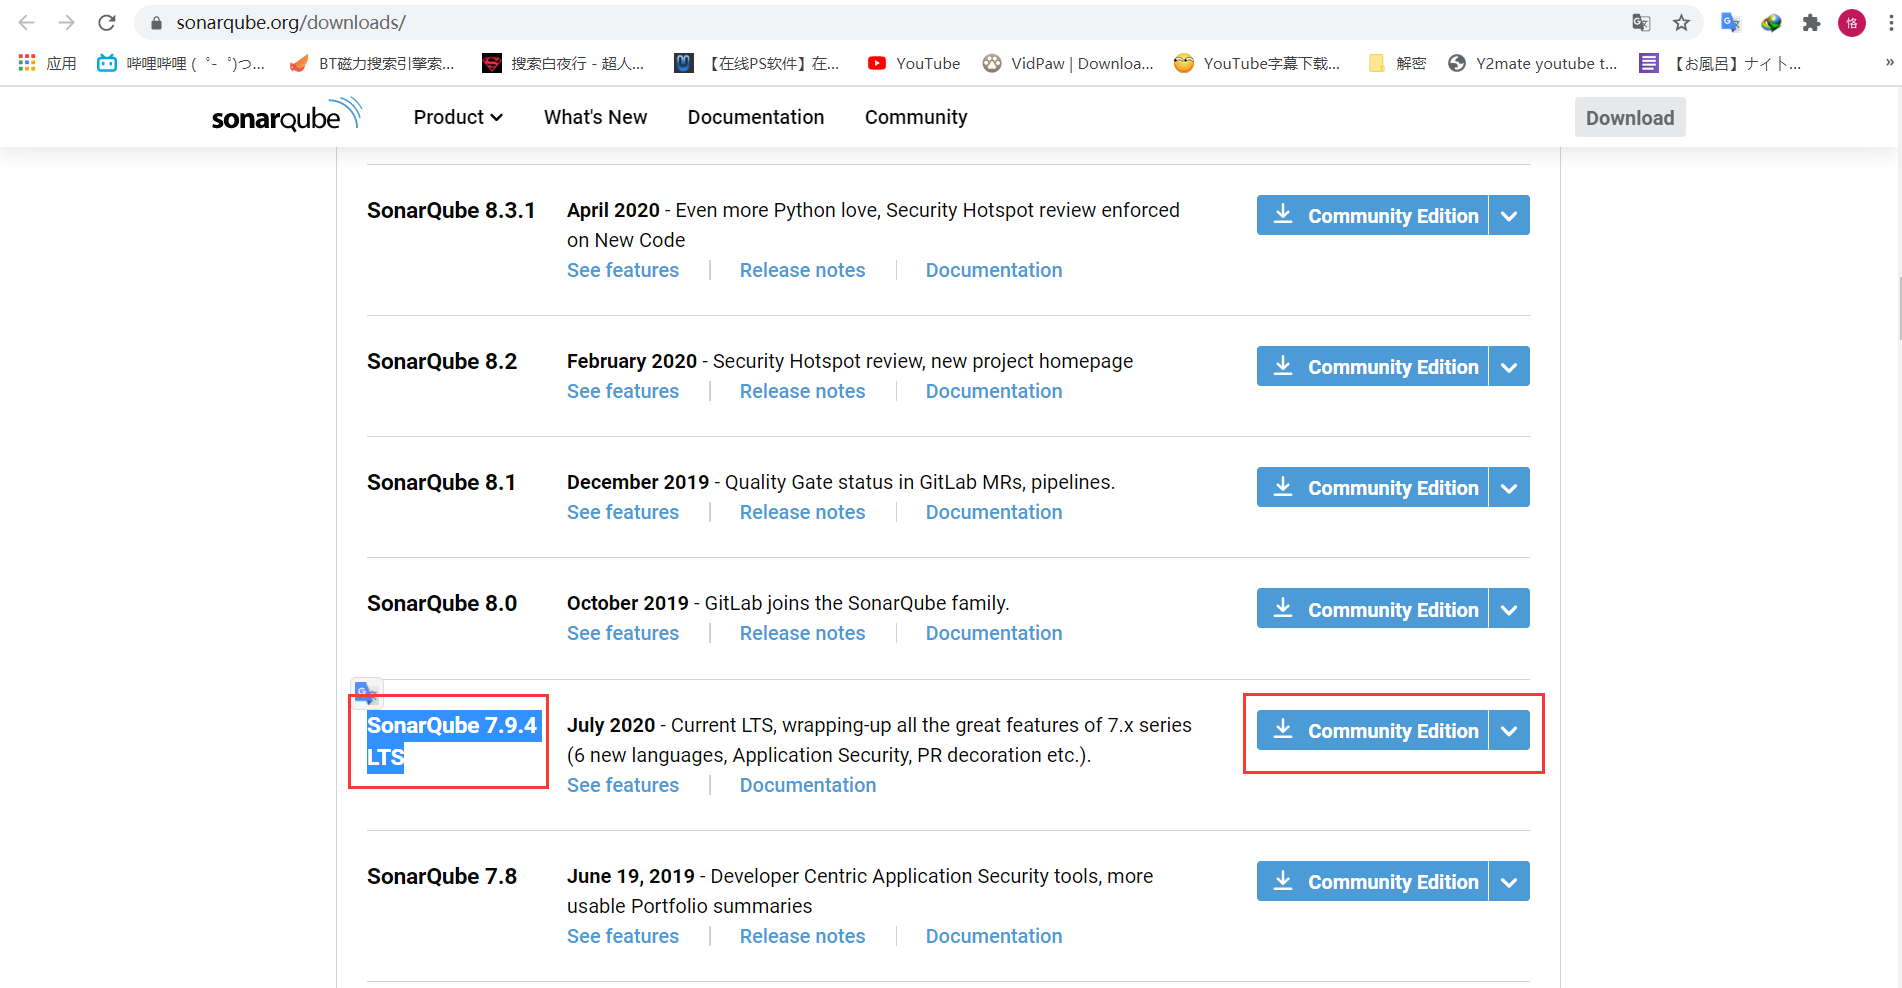Viewport: 1902px width, 988px height.
Task: Open the dropdown arrow beside SonarQube 7.9.4 Community Edition
Action: click(1509, 730)
